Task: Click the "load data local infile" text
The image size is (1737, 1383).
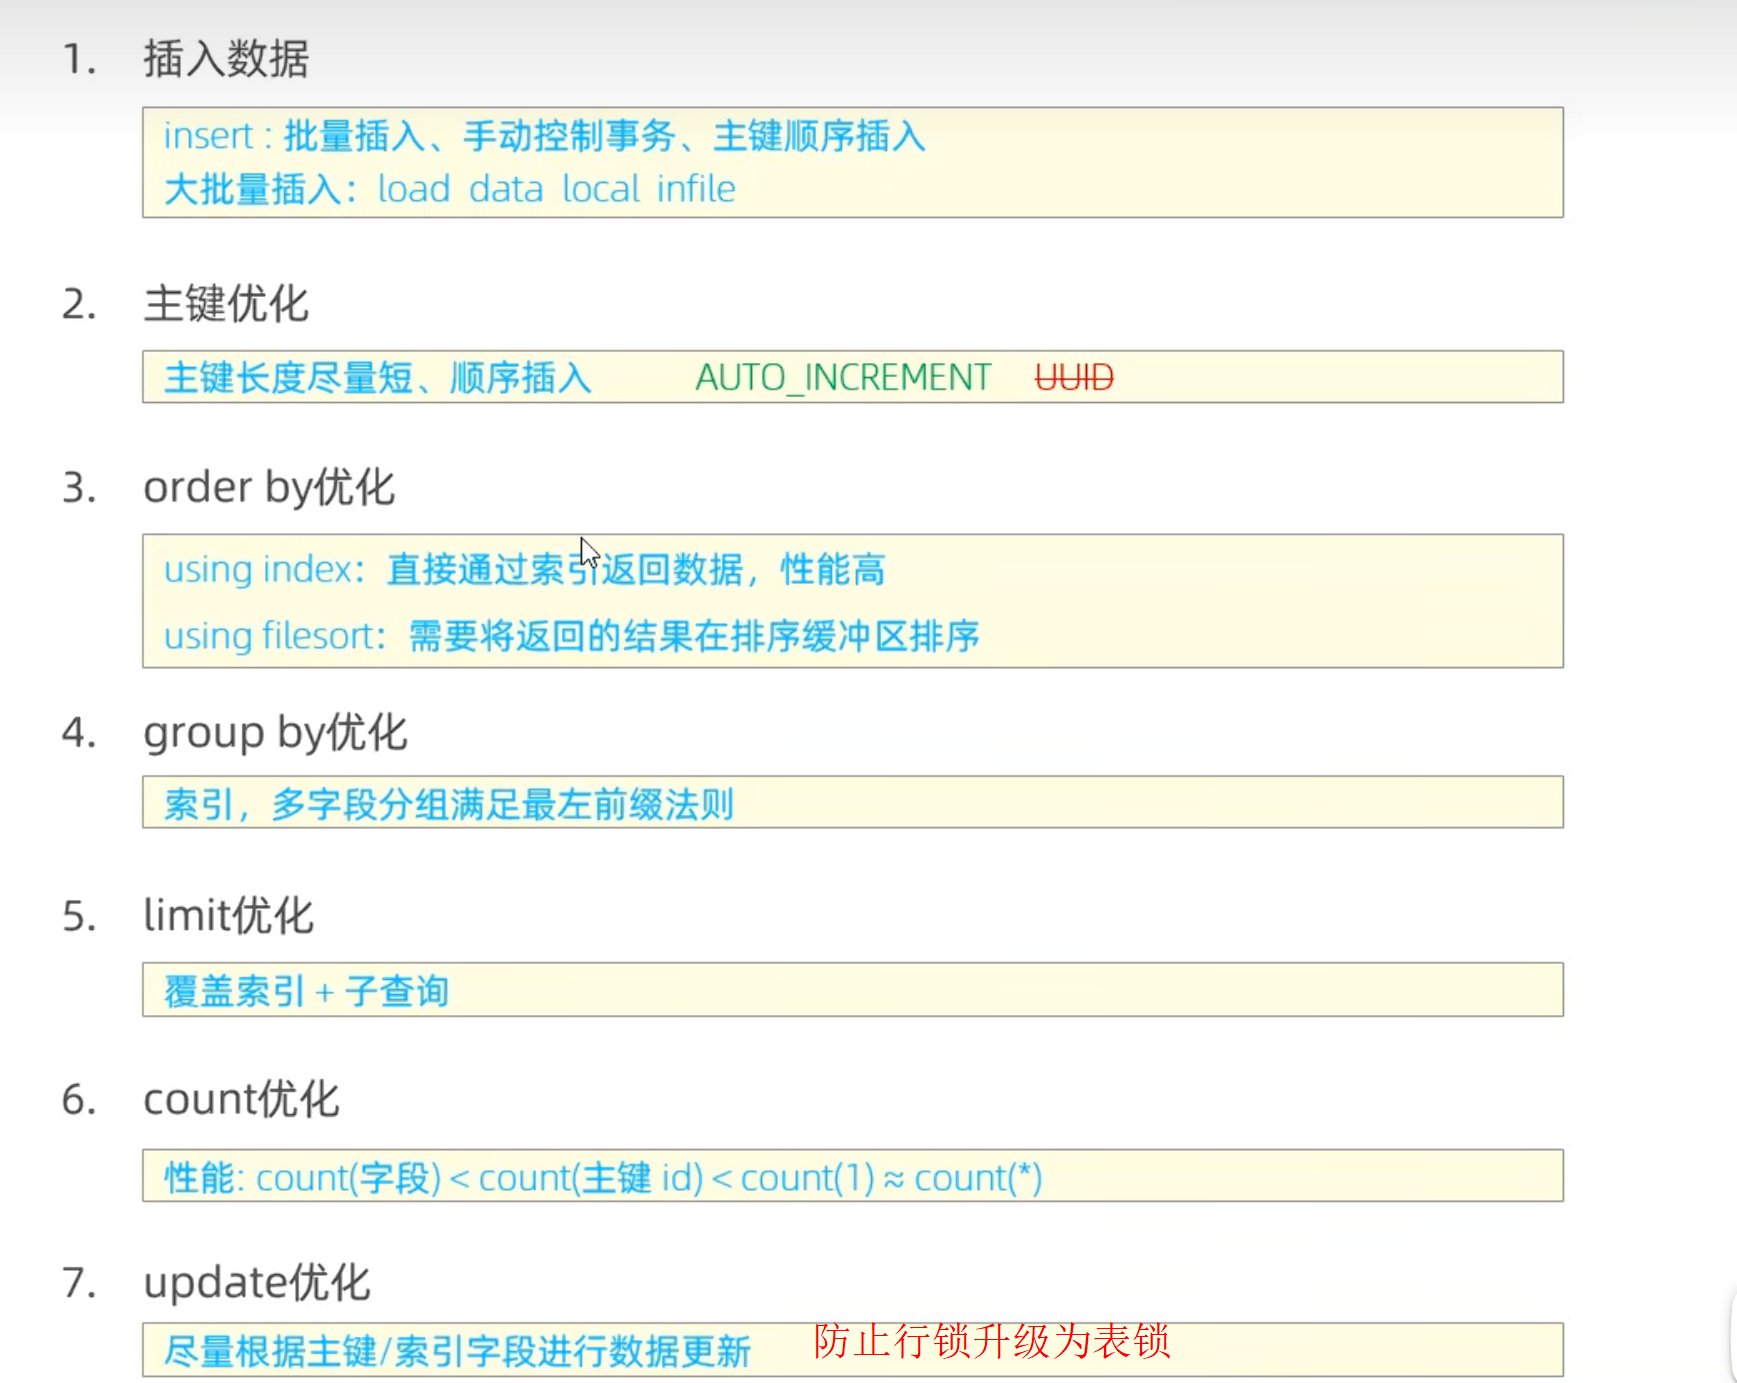Action: 556,189
